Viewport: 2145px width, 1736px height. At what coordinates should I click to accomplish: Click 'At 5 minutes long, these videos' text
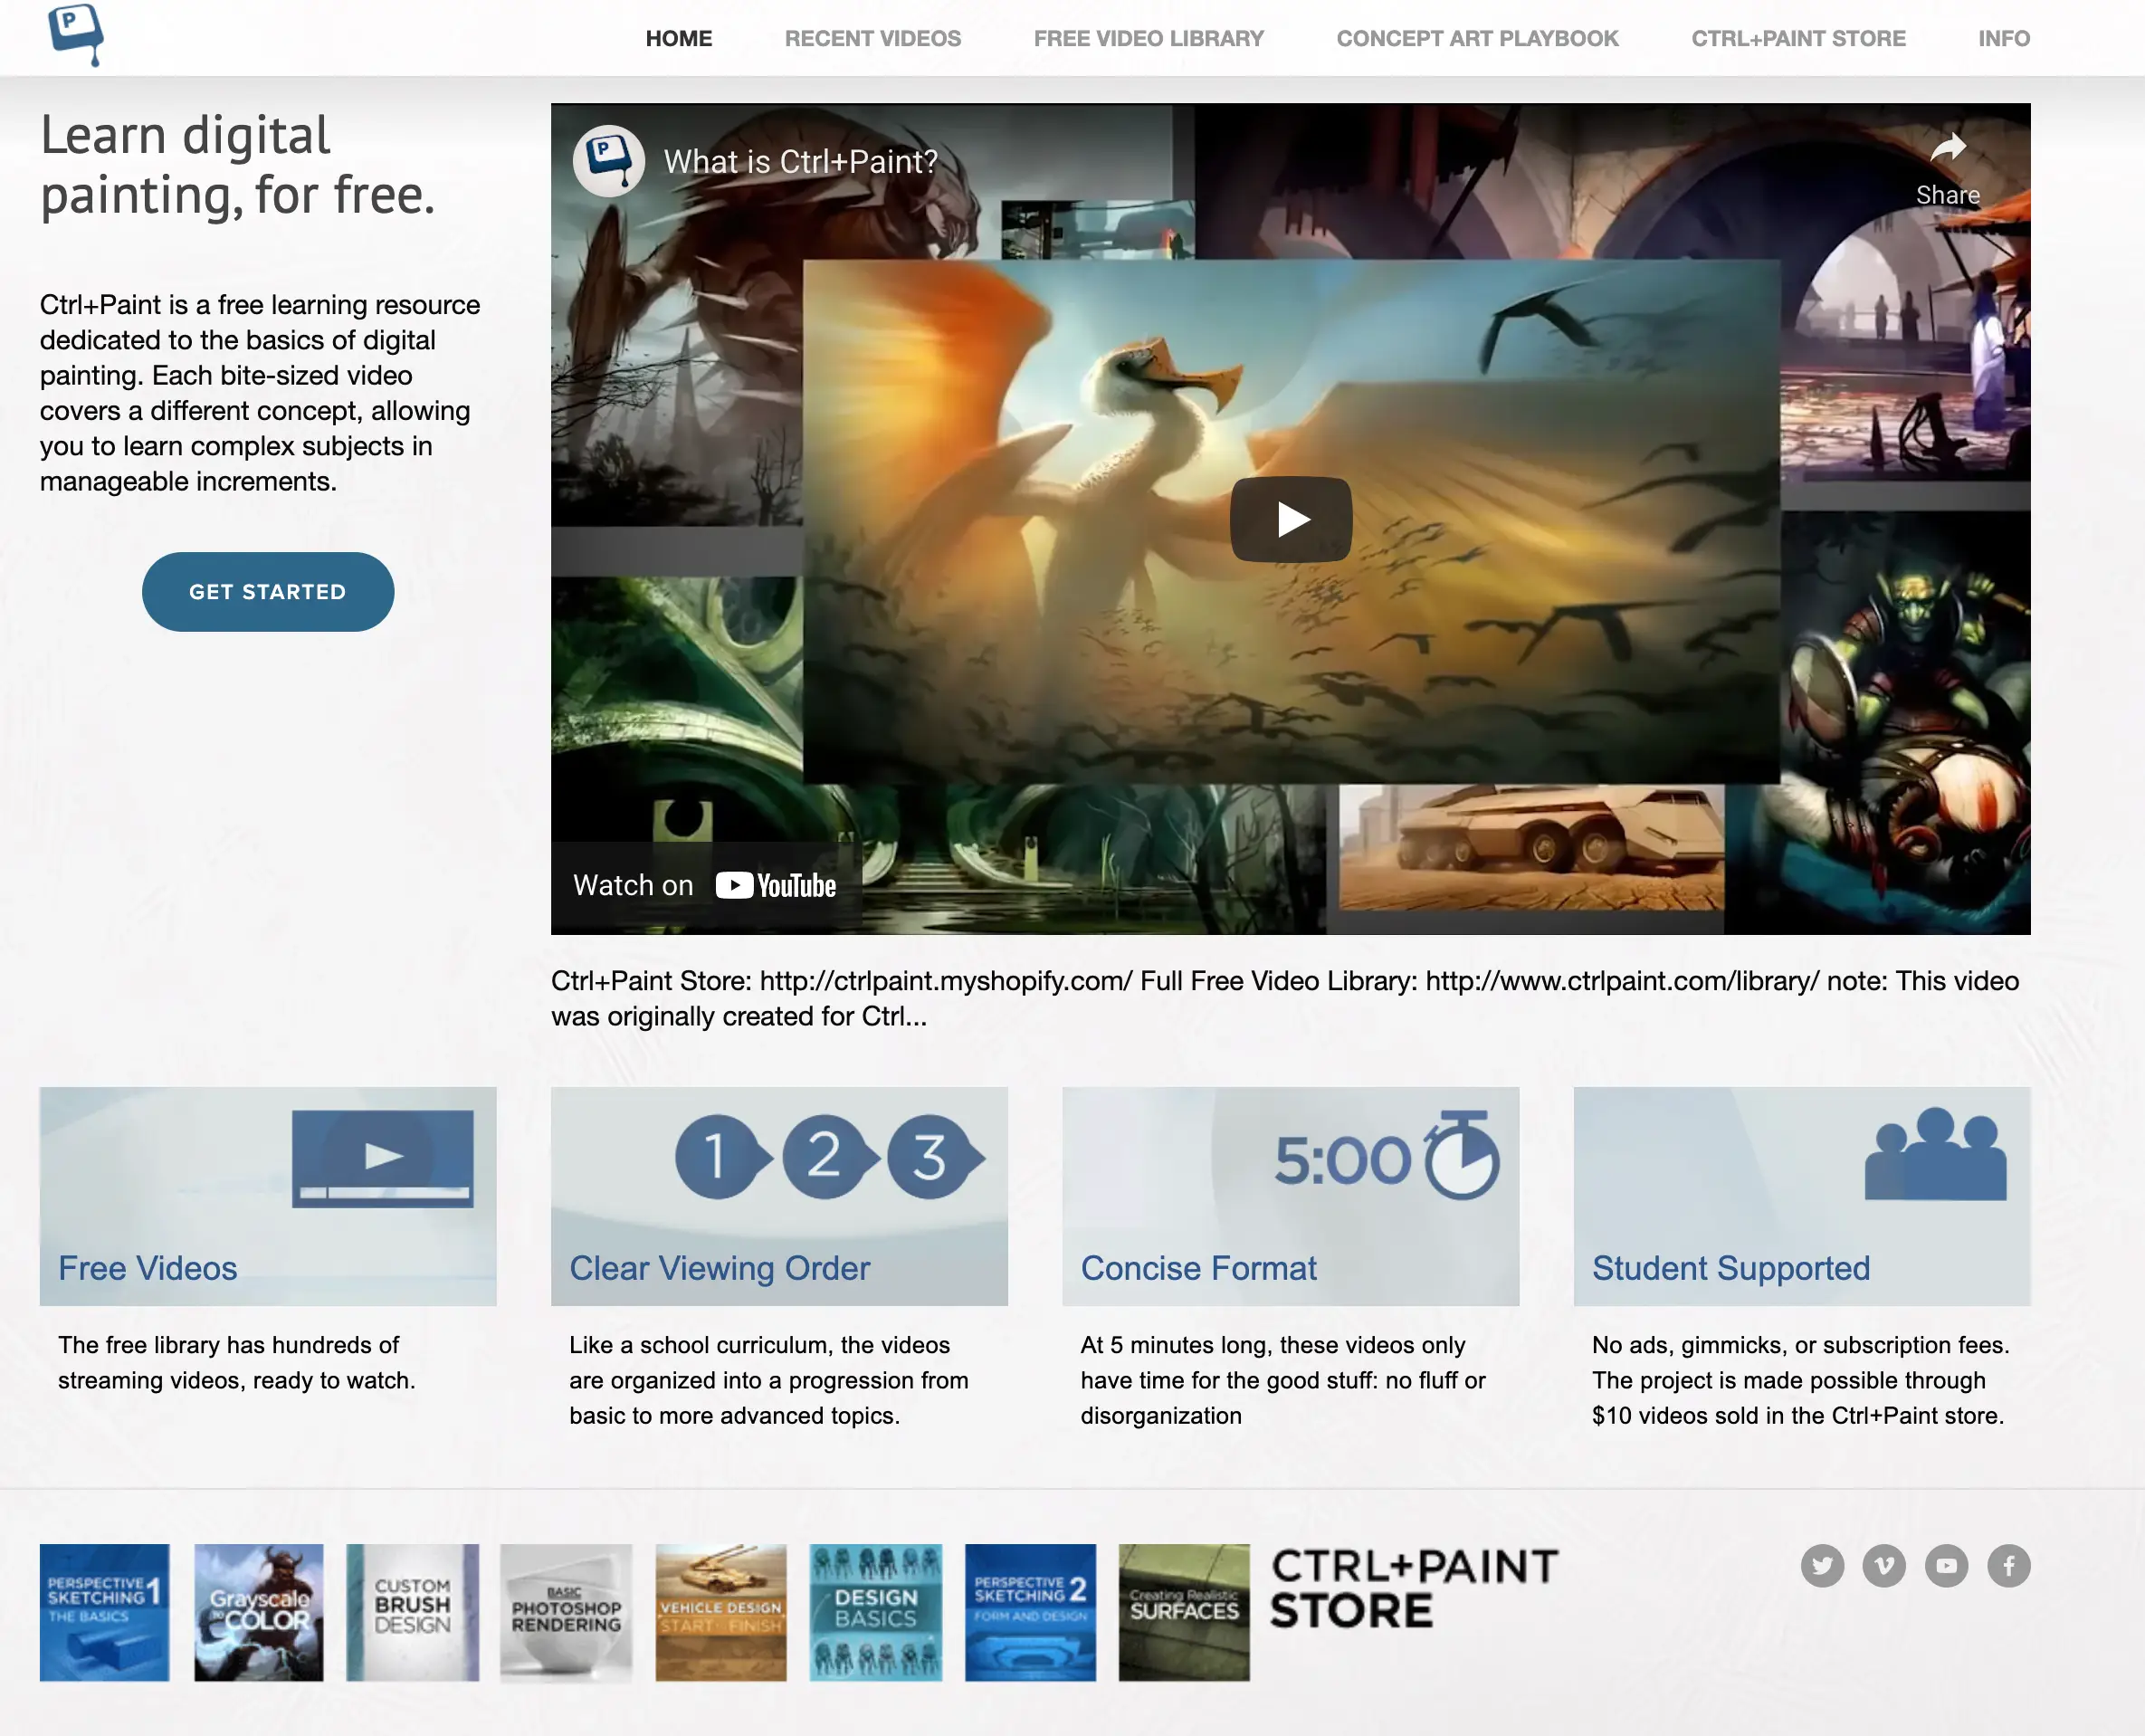click(1272, 1344)
